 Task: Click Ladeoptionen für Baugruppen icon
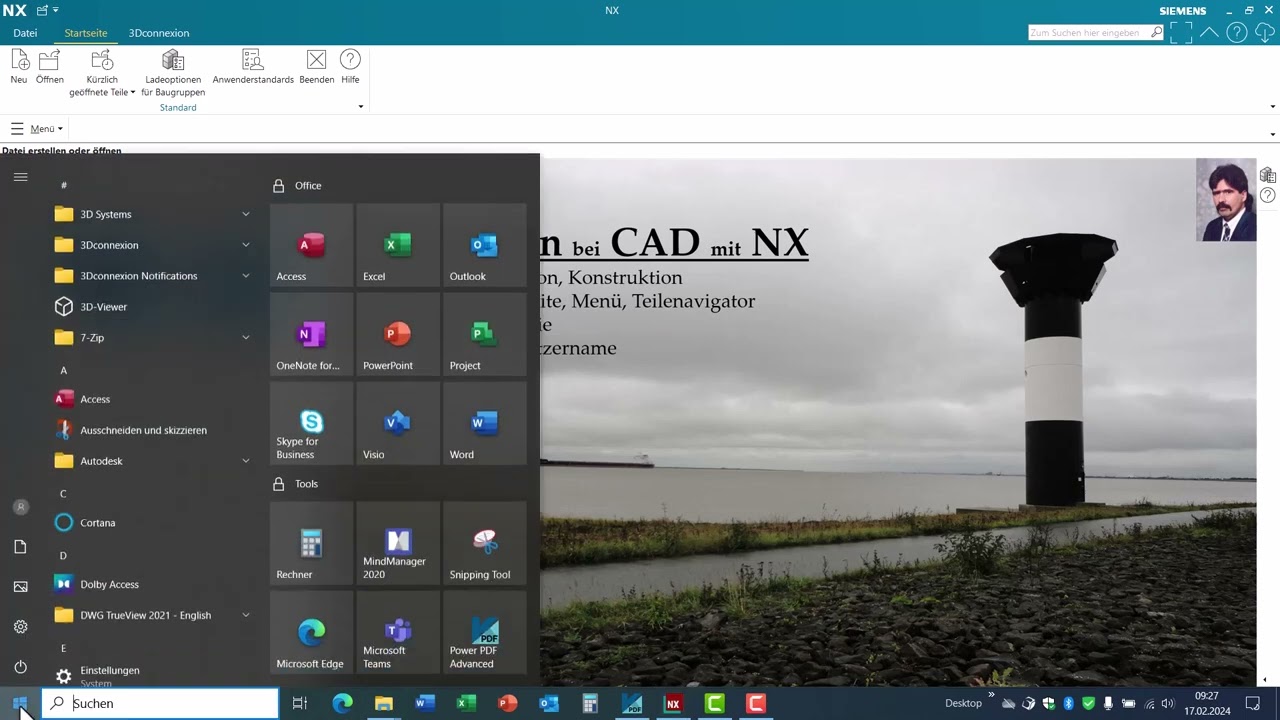tap(173, 60)
